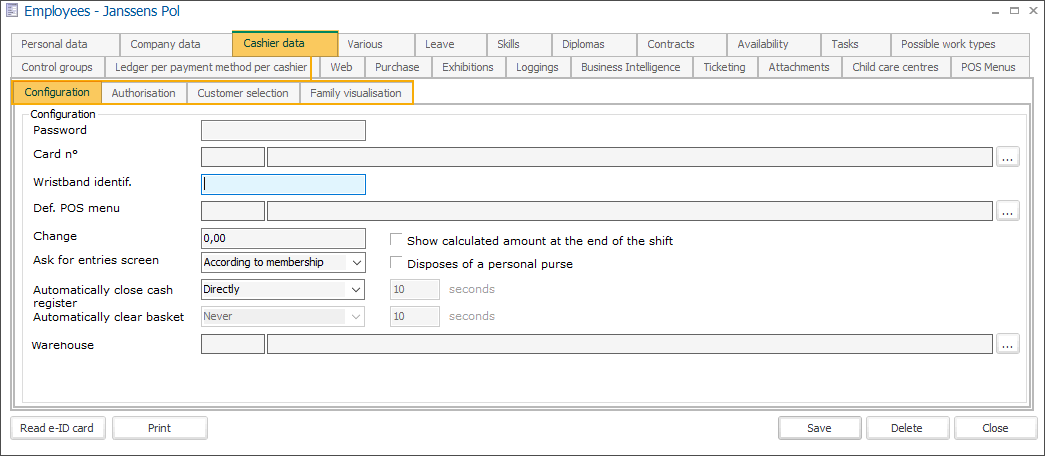Open the Purchase tab
Viewport: 1045px width, 456px height.
click(398, 67)
